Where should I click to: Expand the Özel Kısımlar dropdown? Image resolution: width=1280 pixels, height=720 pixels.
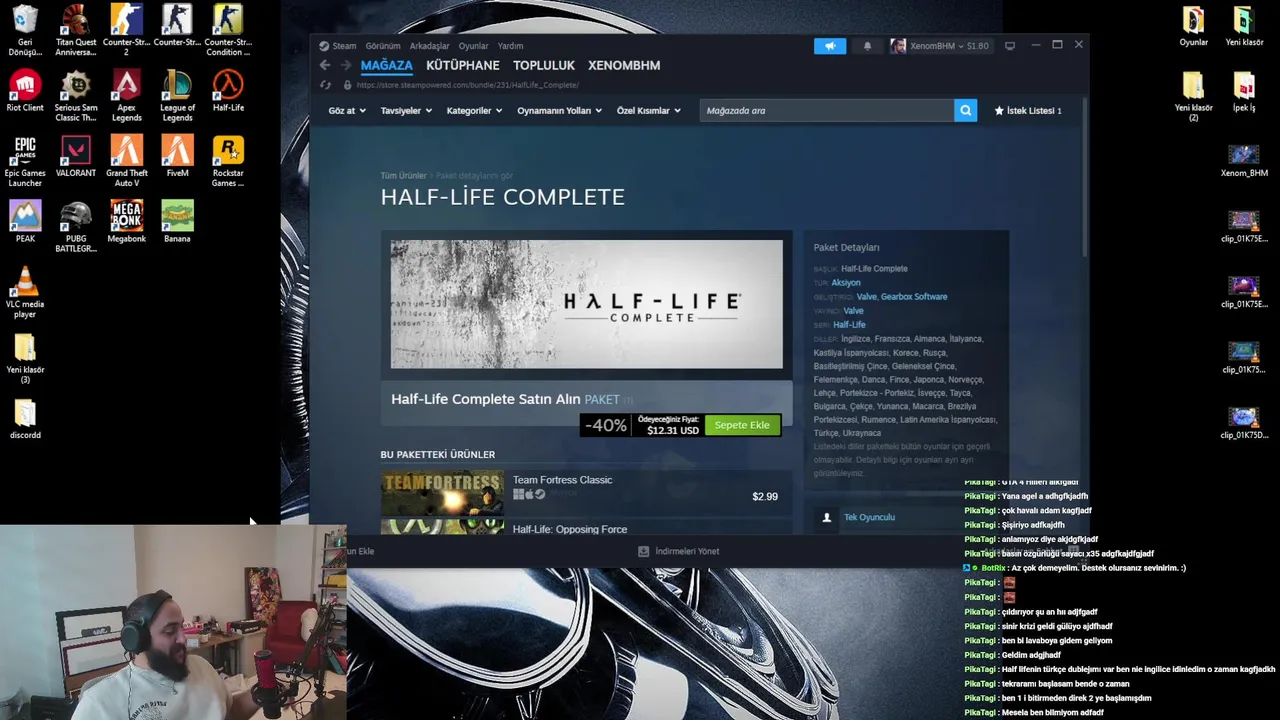(648, 111)
